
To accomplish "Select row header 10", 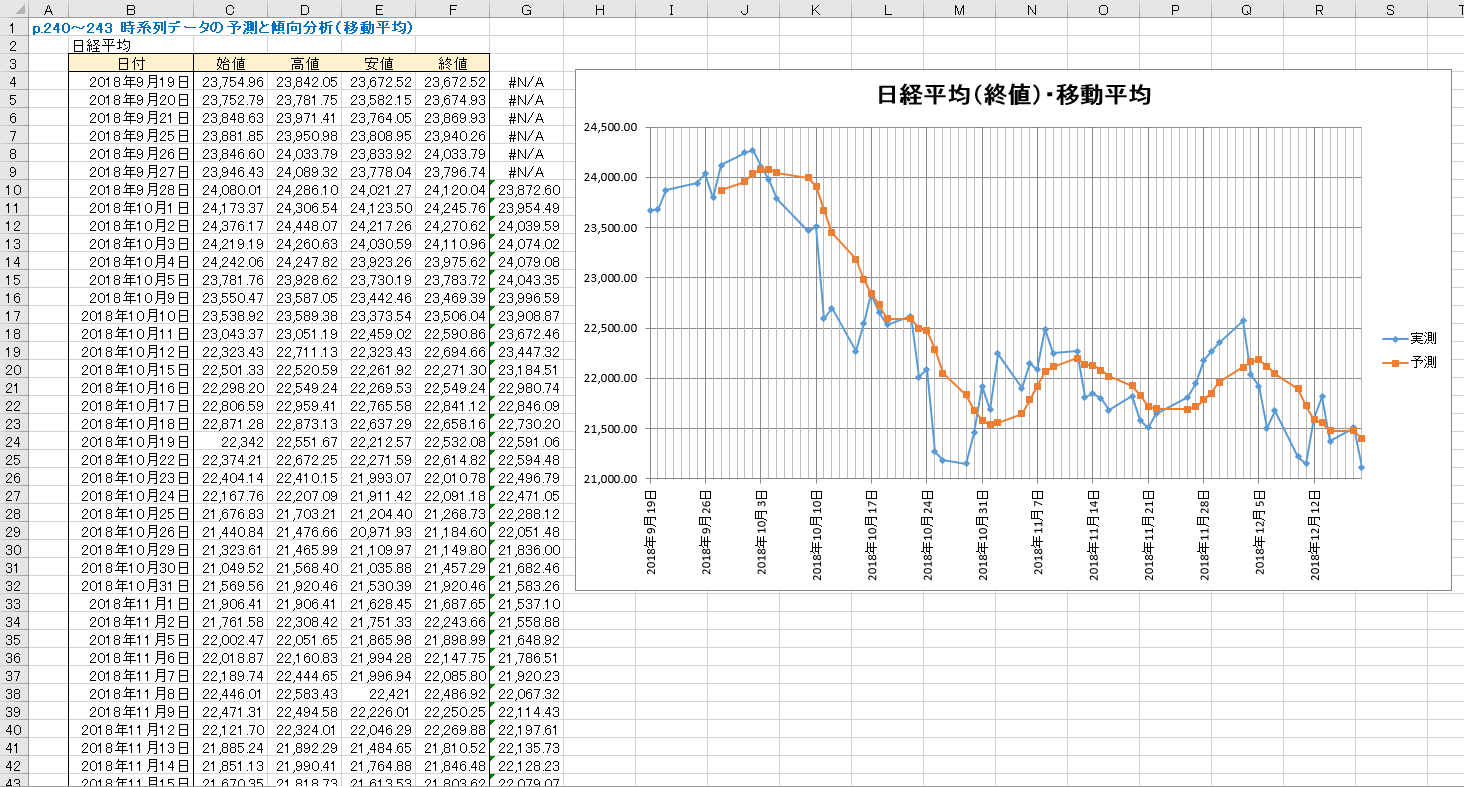I will [x=14, y=189].
